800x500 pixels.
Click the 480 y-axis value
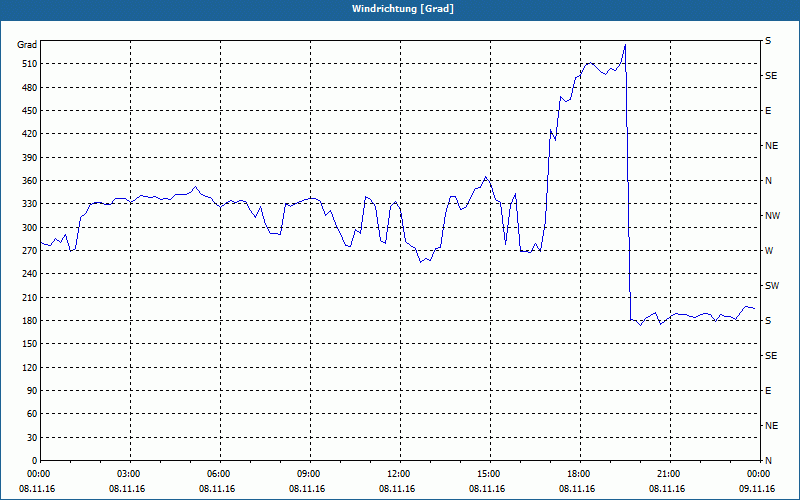click(30, 87)
